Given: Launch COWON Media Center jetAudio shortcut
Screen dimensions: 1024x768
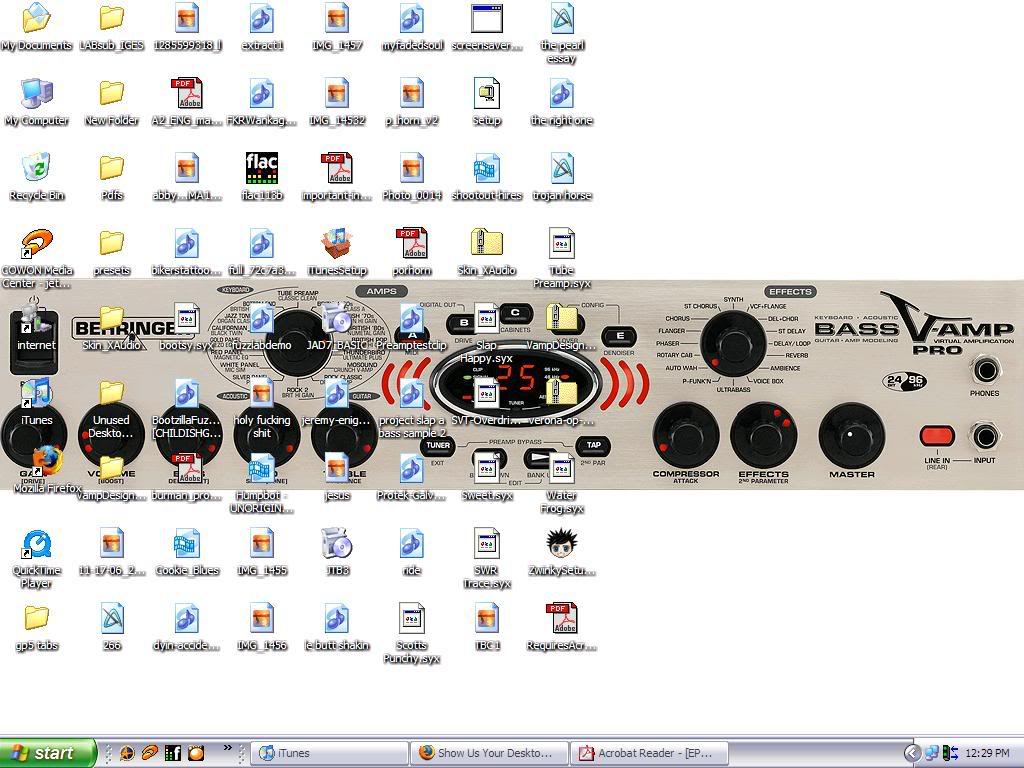Looking at the screenshot, I should click(x=37, y=244).
